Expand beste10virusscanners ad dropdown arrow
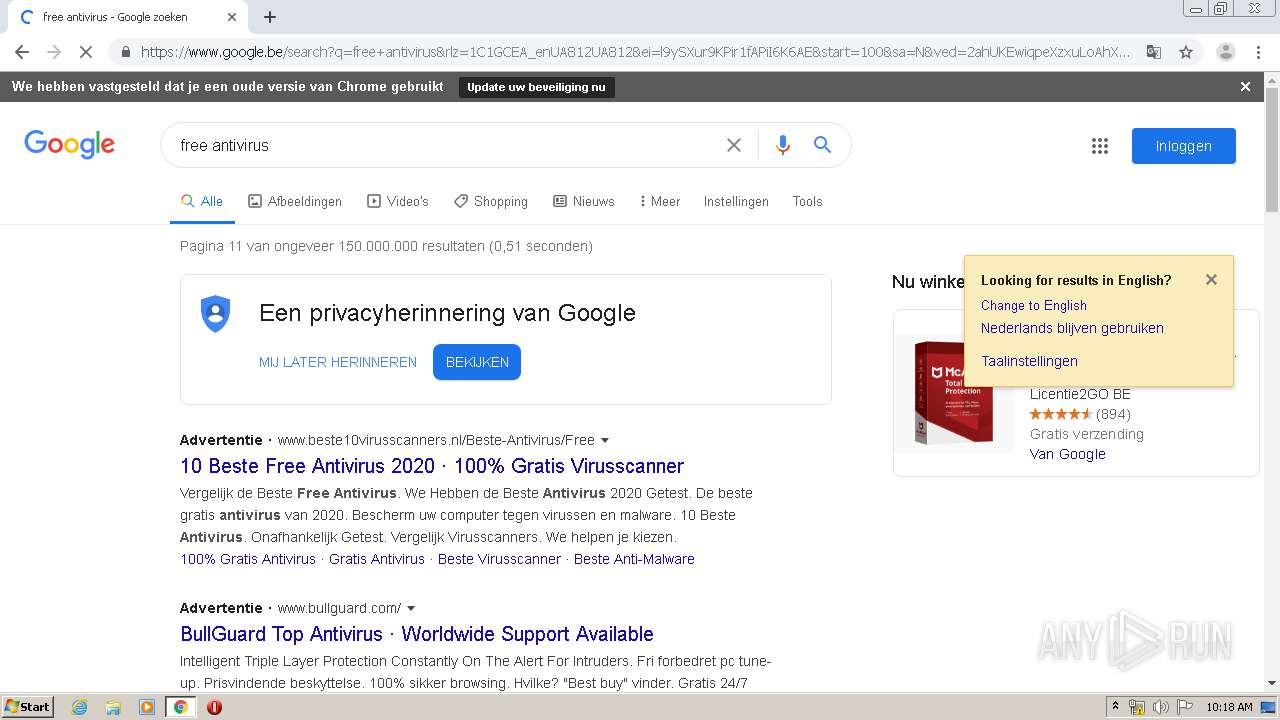 tap(605, 440)
